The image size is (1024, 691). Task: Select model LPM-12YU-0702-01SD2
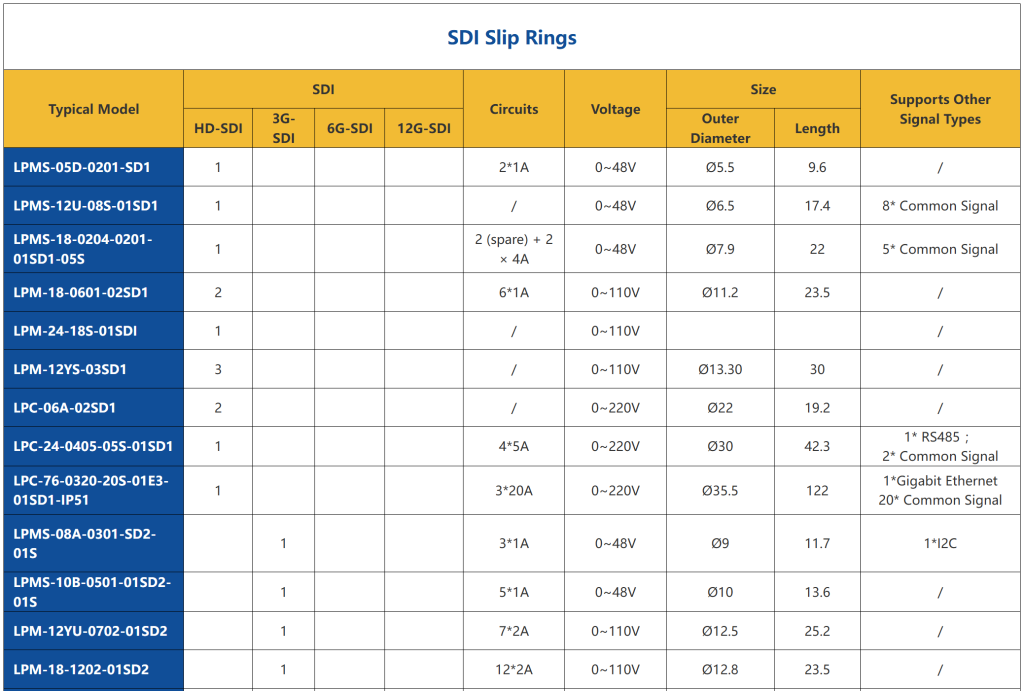click(x=90, y=631)
